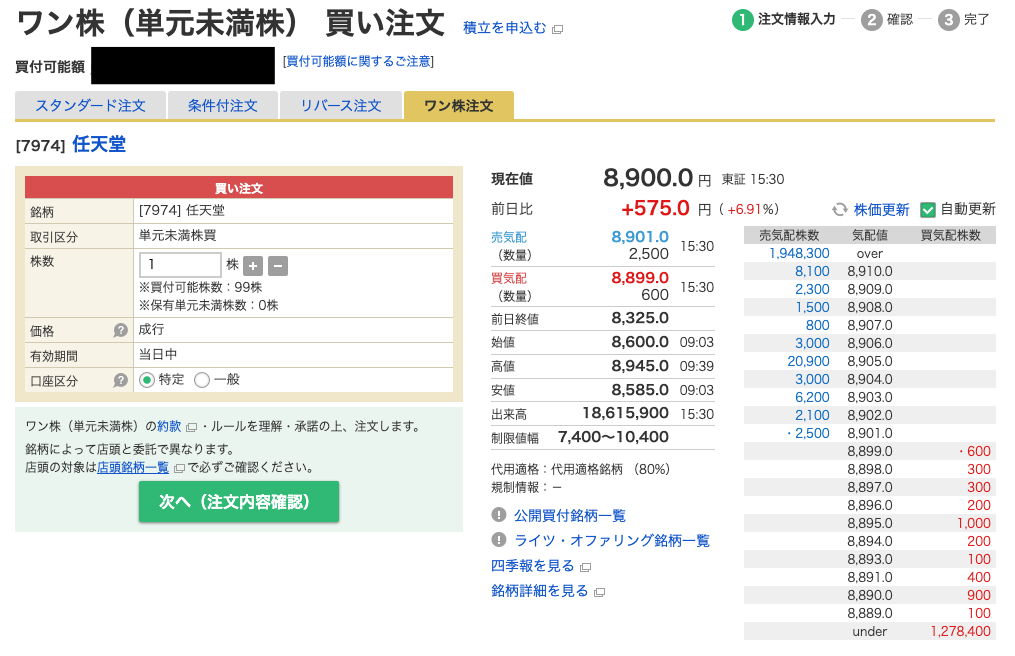The image size is (1015, 656).
Task: Click the 8,910.0 price in order book
Action: click(x=870, y=271)
